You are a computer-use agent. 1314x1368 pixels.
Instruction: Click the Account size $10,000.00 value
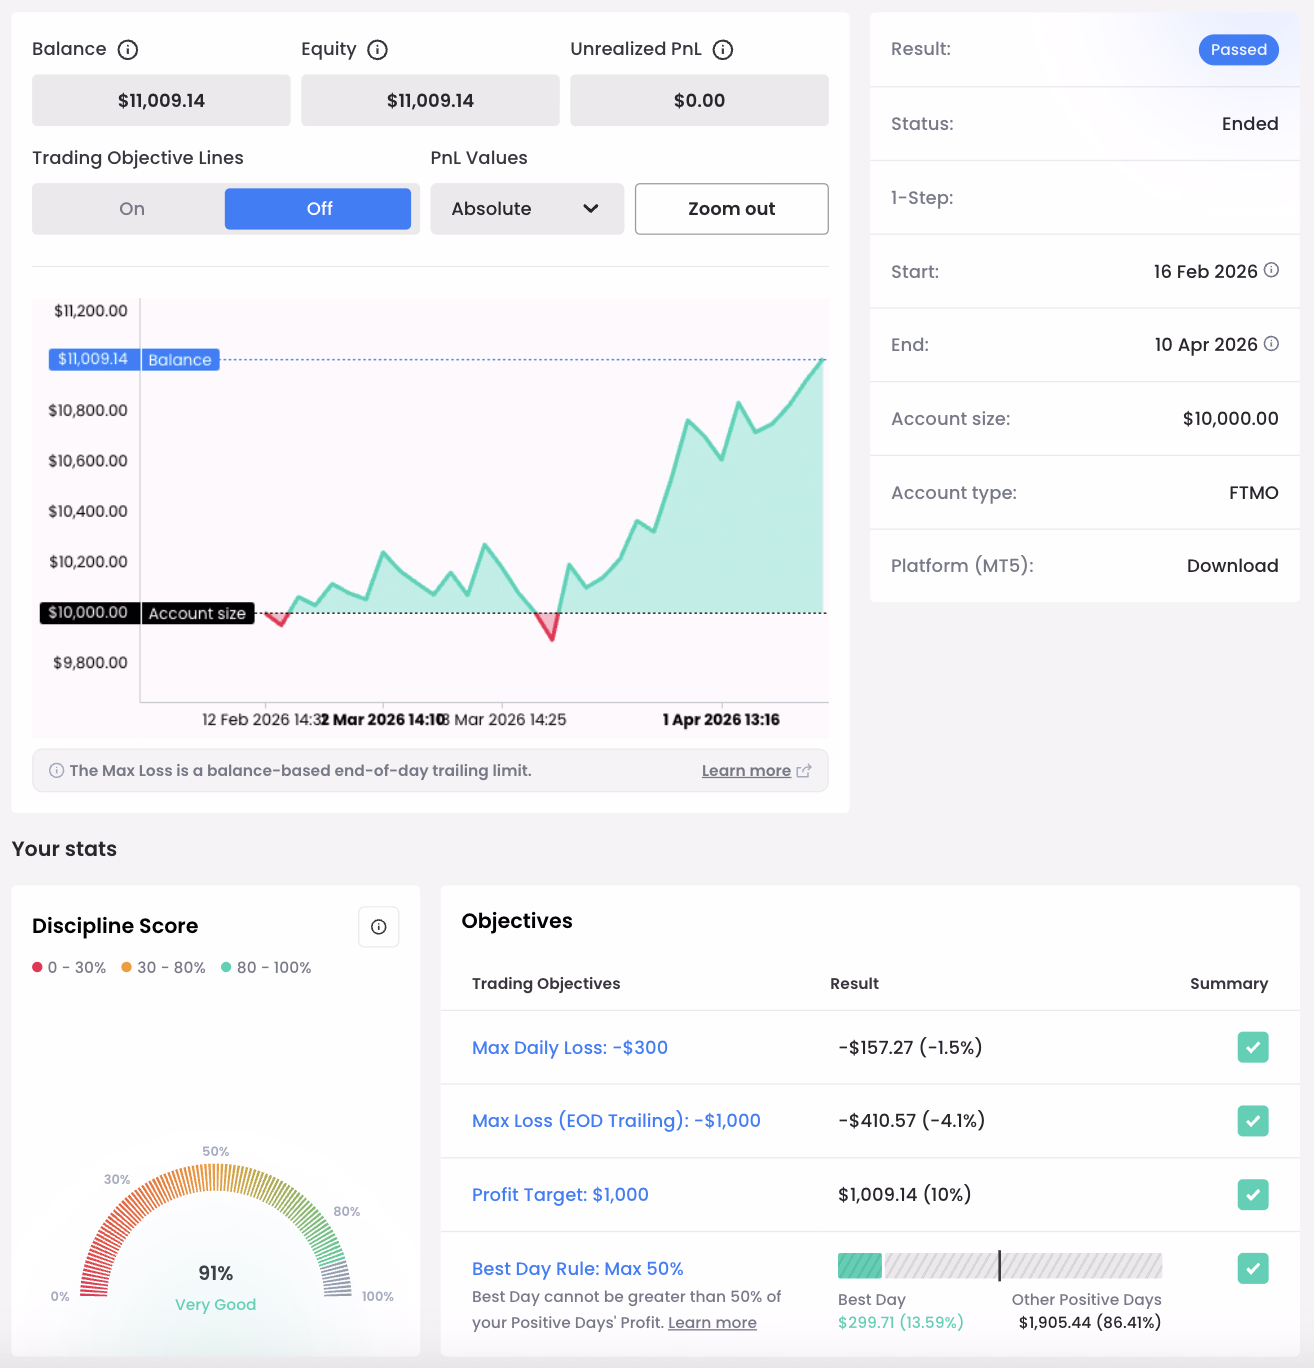(1231, 419)
